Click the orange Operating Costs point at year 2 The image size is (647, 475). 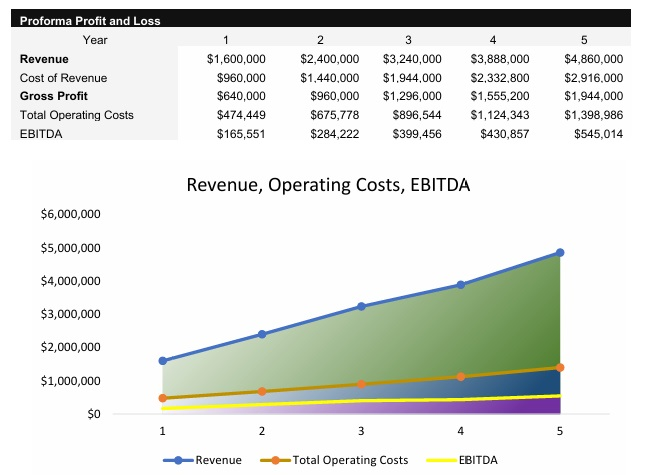click(262, 392)
